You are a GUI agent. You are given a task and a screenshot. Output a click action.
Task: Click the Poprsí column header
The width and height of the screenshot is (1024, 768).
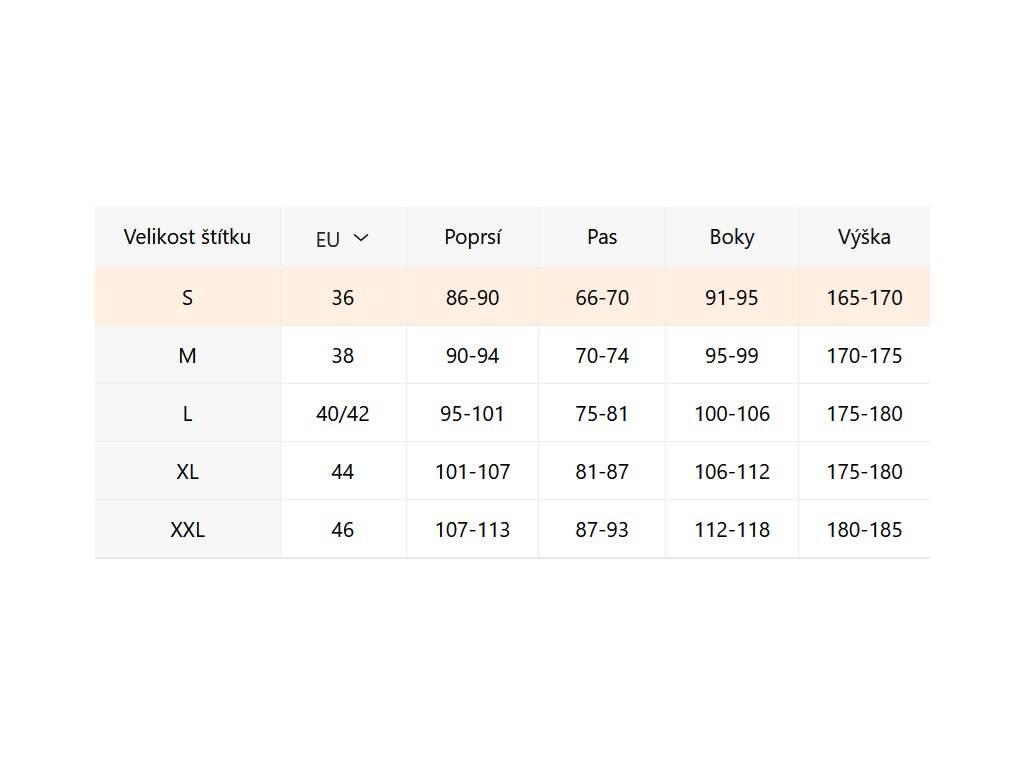click(x=472, y=237)
